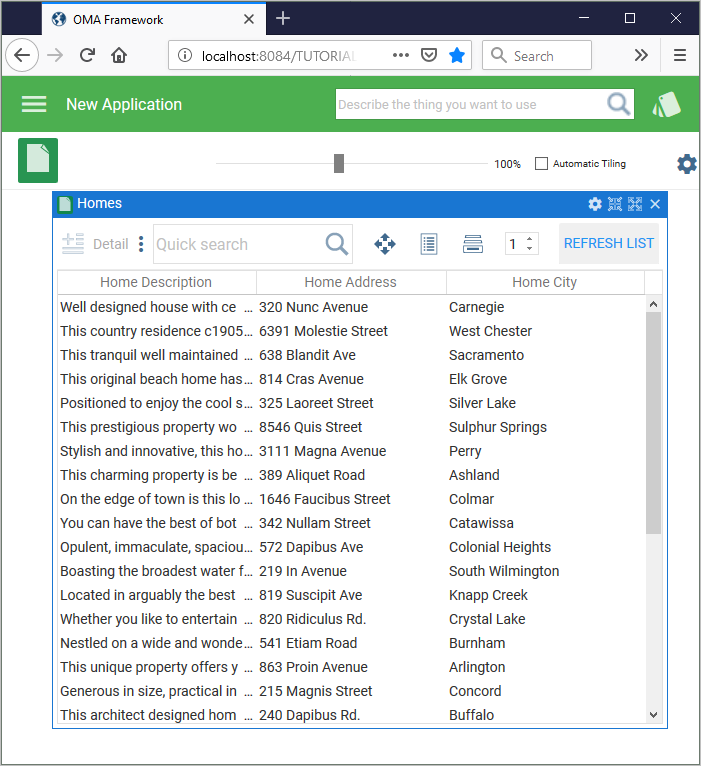Screen dimensions: 701x766
Task: Click the list scrollbar down arrow
Action: pos(654,715)
